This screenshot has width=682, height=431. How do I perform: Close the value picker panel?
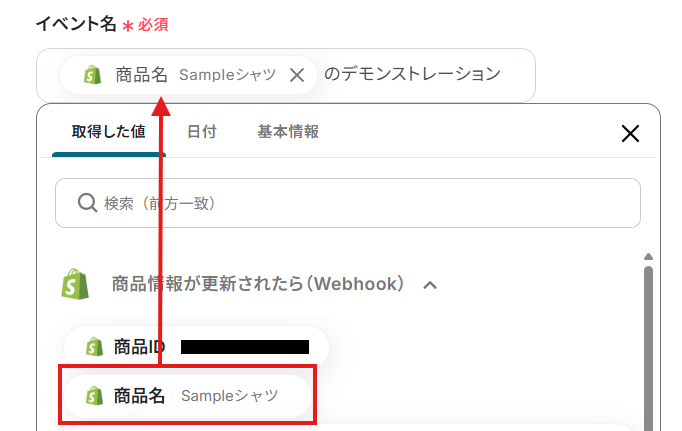pyautogui.click(x=630, y=133)
